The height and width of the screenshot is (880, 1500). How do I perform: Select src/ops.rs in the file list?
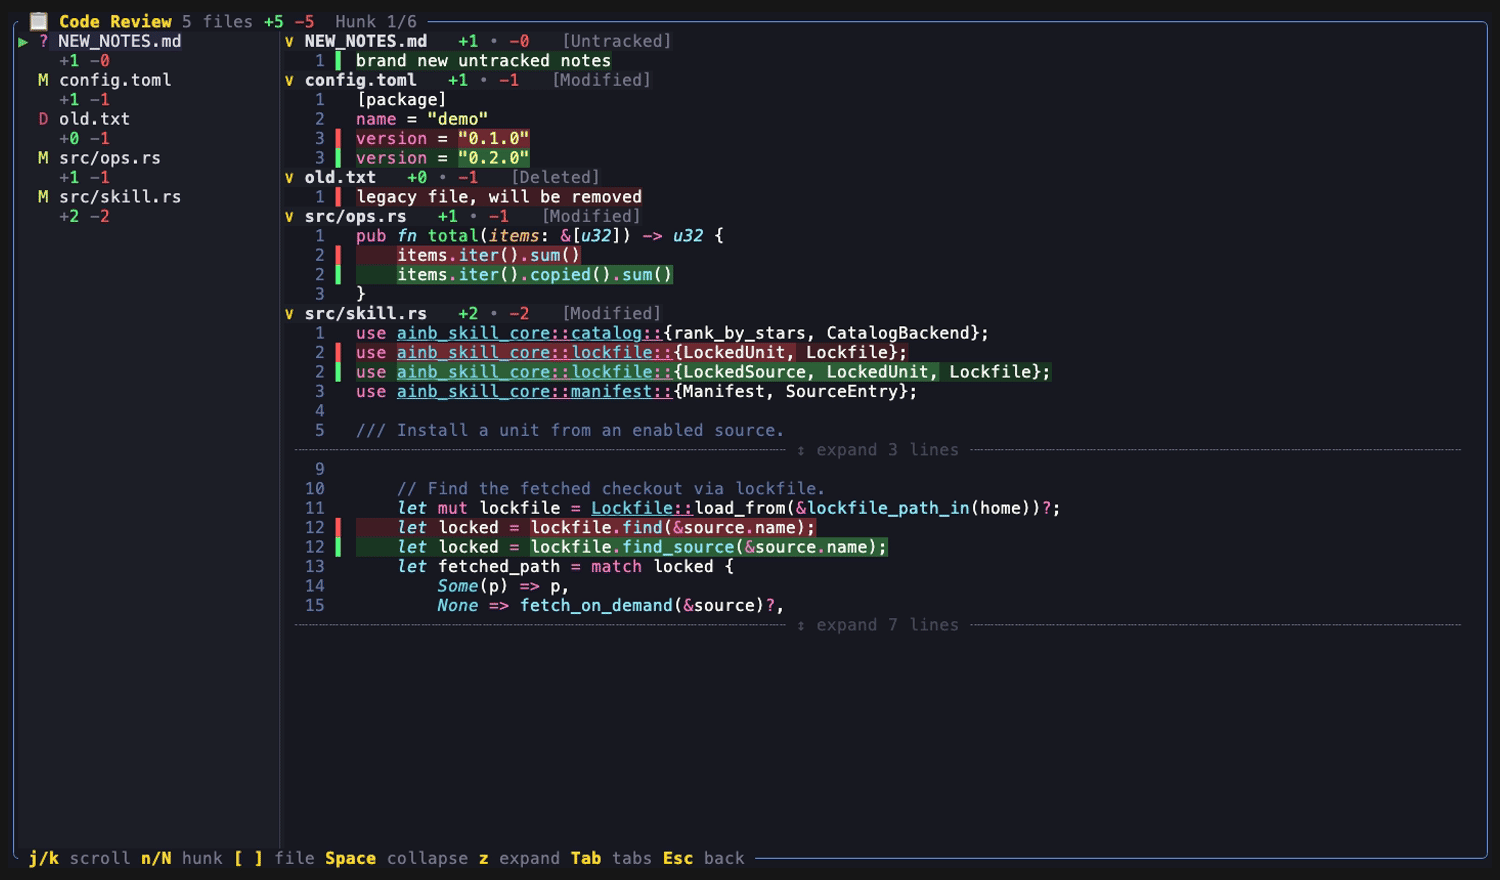(x=110, y=158)
